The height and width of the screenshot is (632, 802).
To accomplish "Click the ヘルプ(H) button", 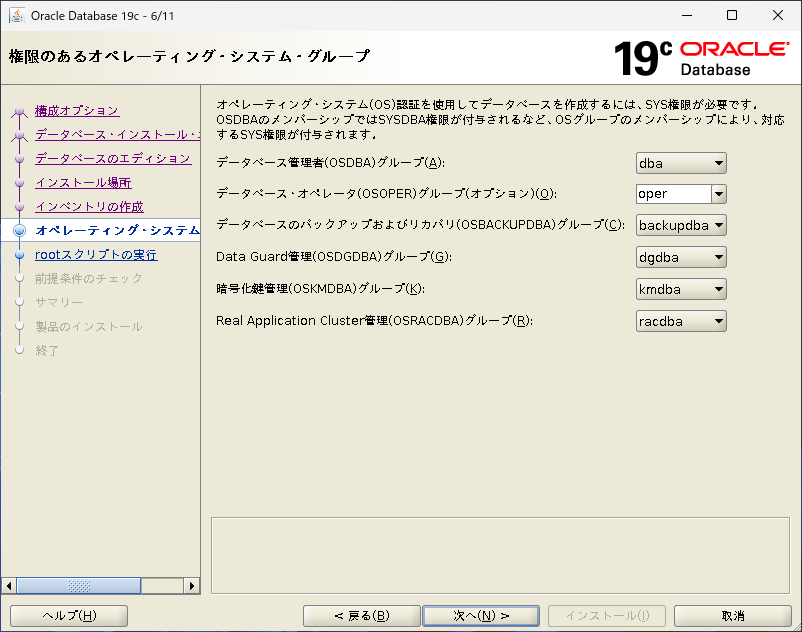I will [69, 616].
